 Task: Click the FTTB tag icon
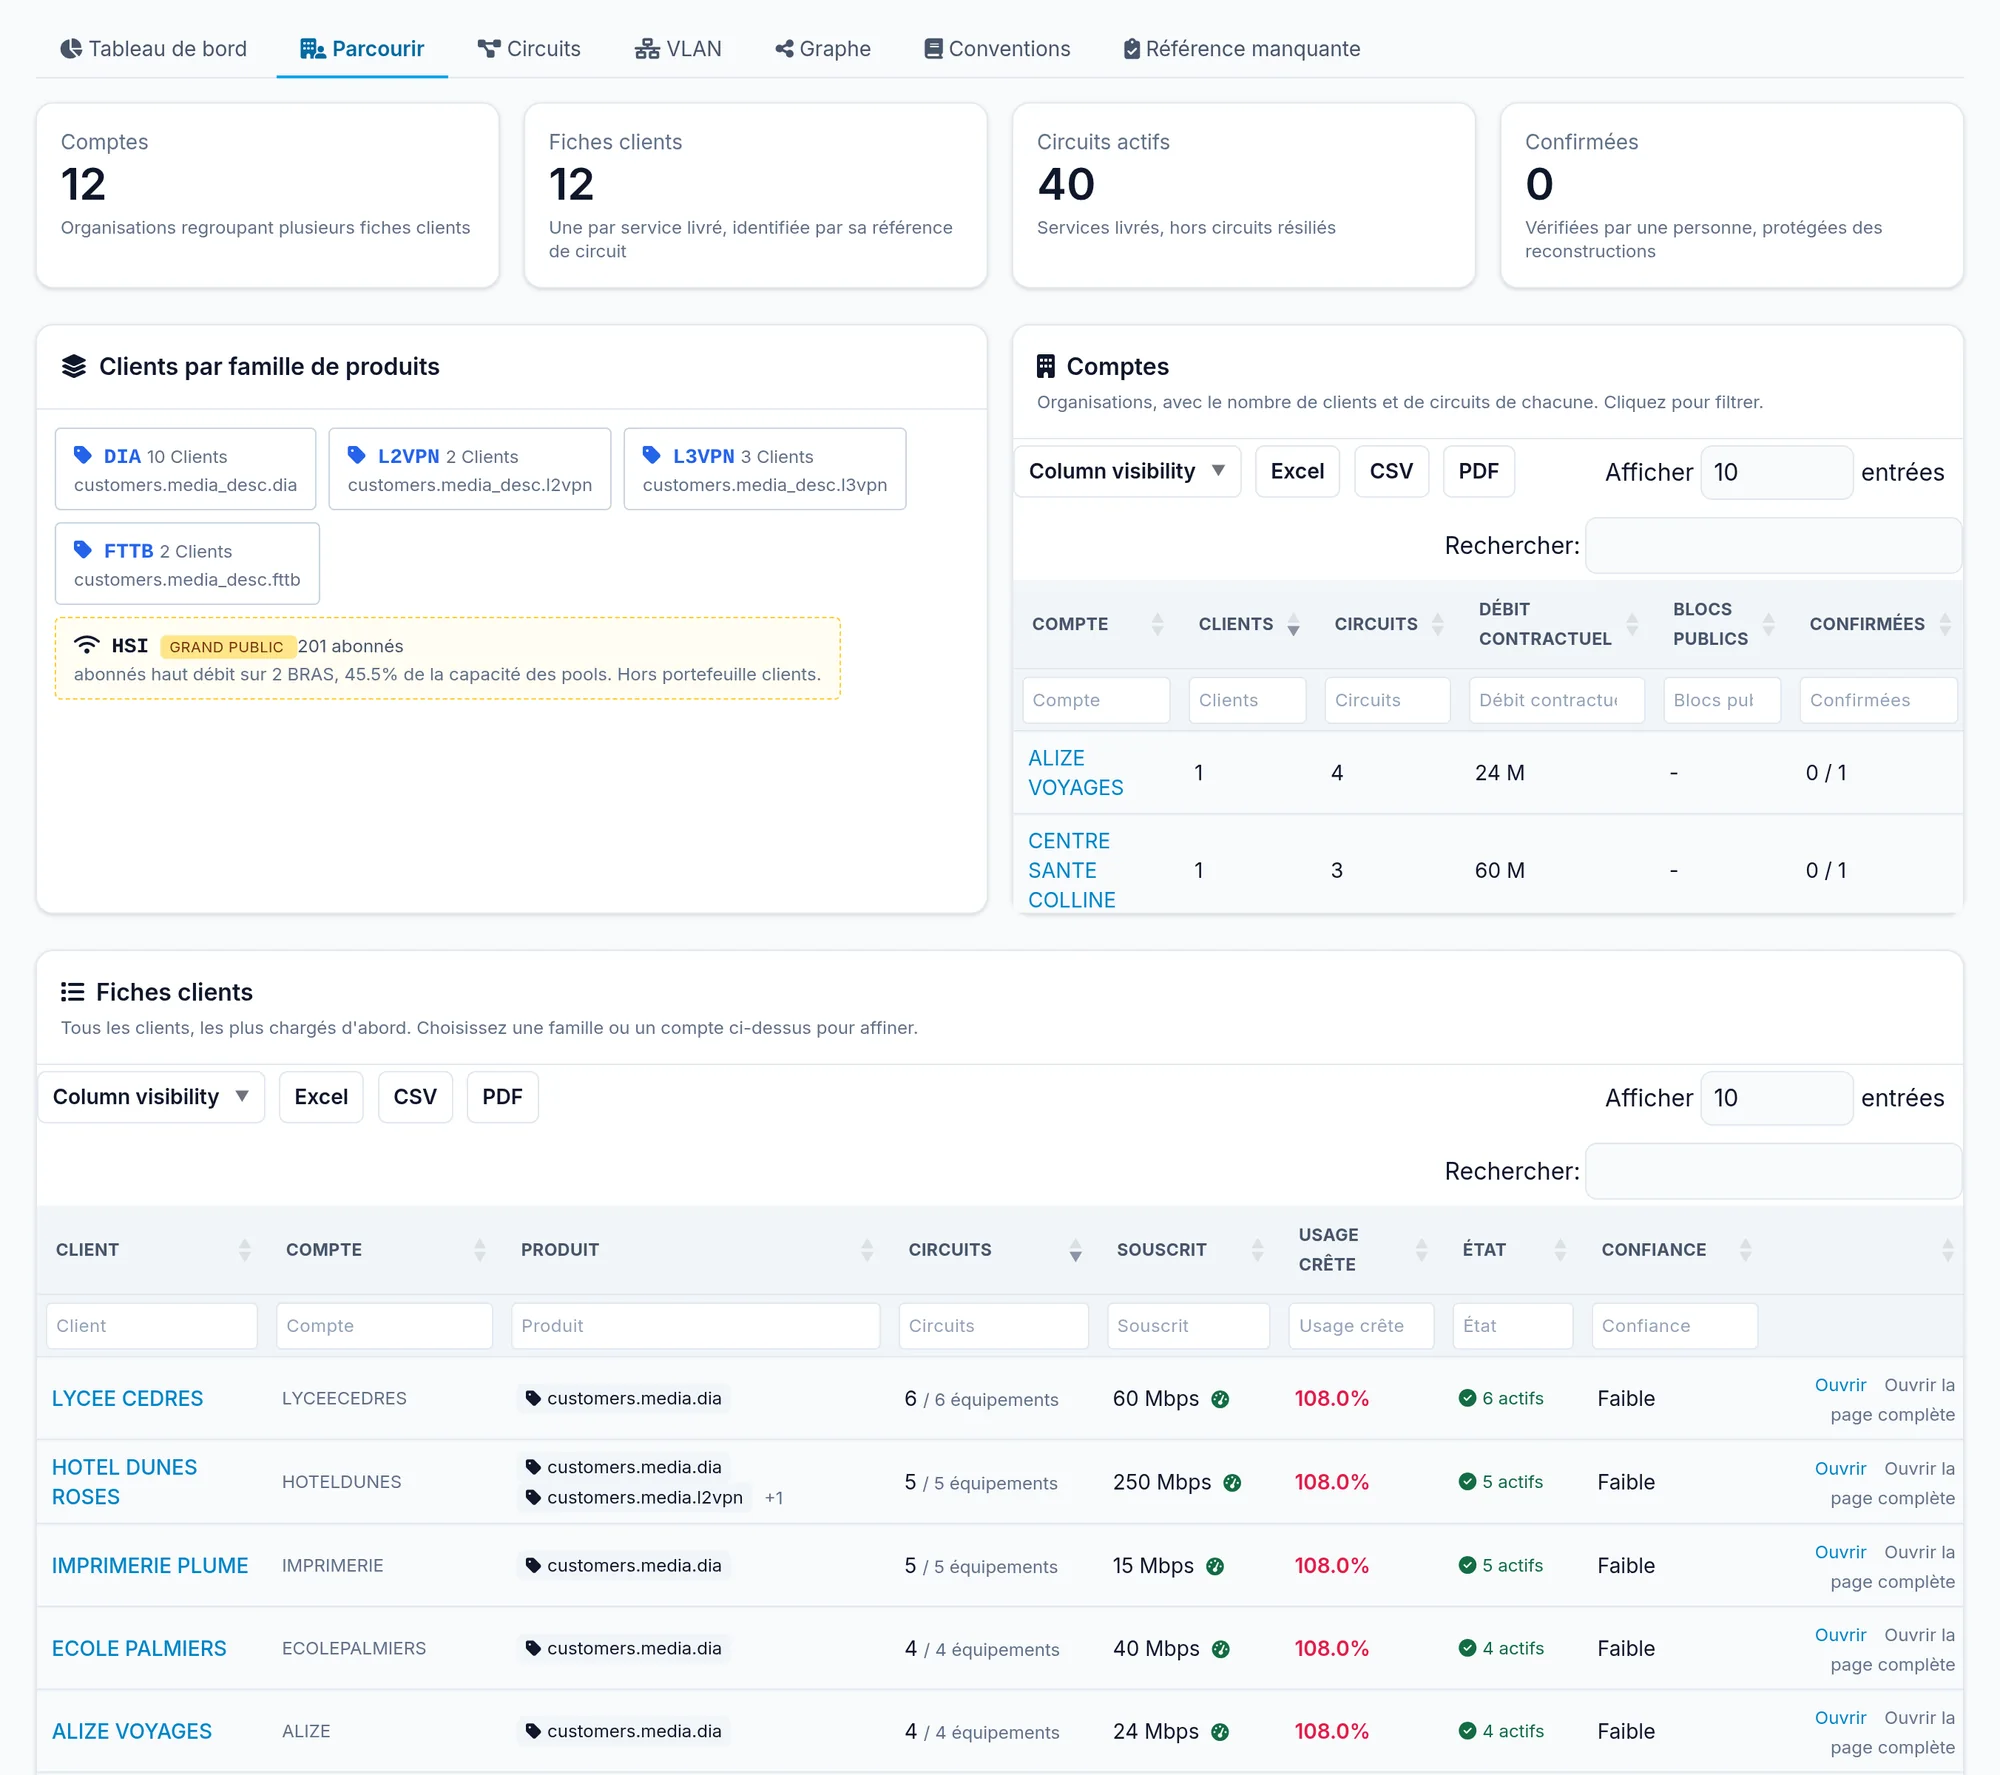83,550
